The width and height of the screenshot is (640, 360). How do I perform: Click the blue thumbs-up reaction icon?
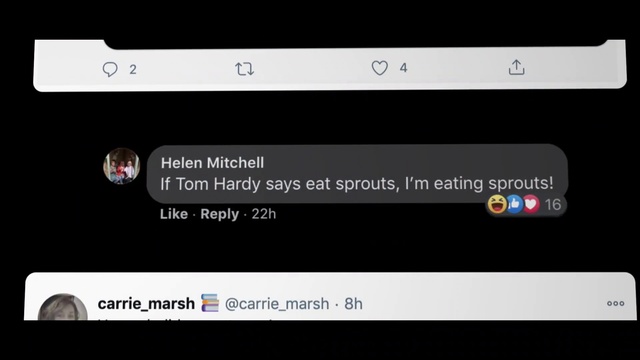[514, 204]
